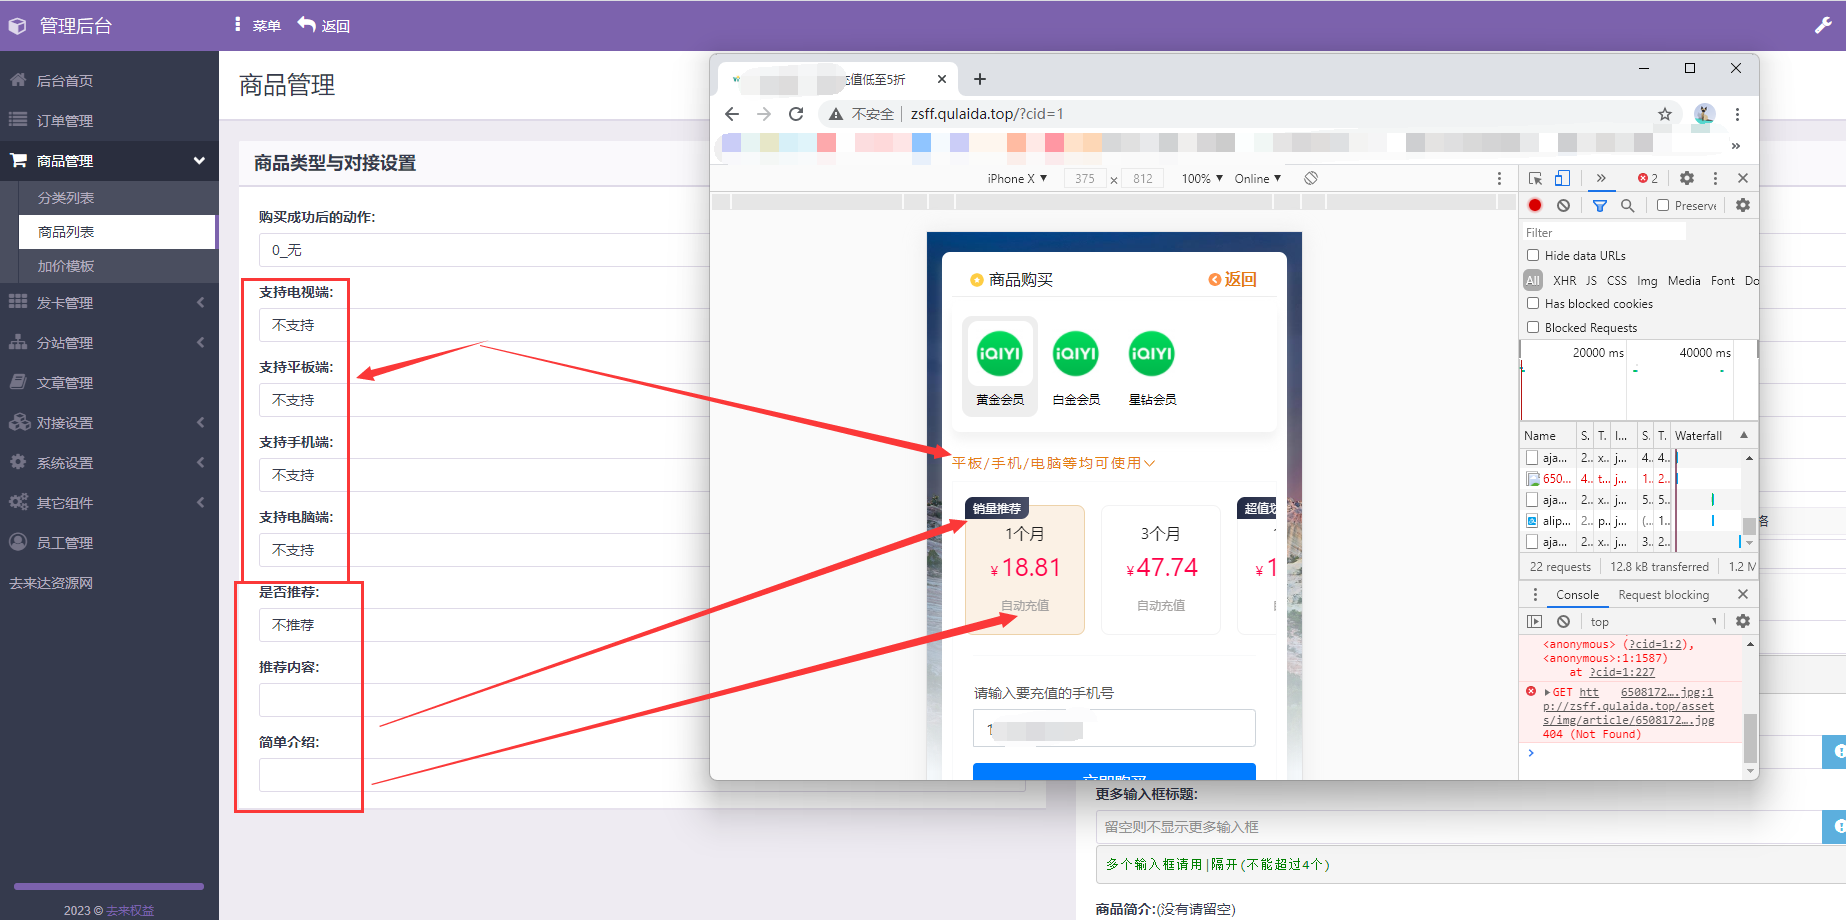Enable Hide data URLs checkbox
The width and height of the screenshot is (1846, 920).
click(x=1533, y=255)
